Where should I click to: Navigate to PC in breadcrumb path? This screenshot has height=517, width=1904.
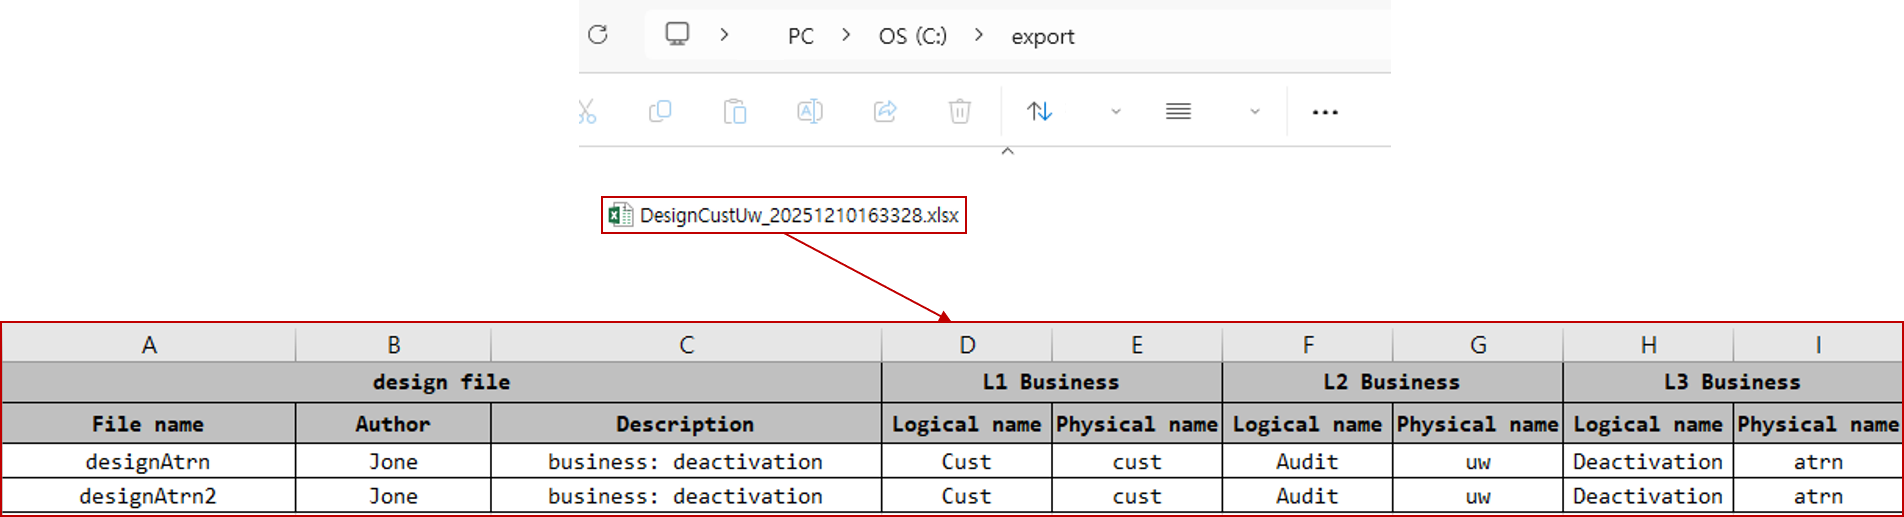pyautogui.click(x=800, y=36)
